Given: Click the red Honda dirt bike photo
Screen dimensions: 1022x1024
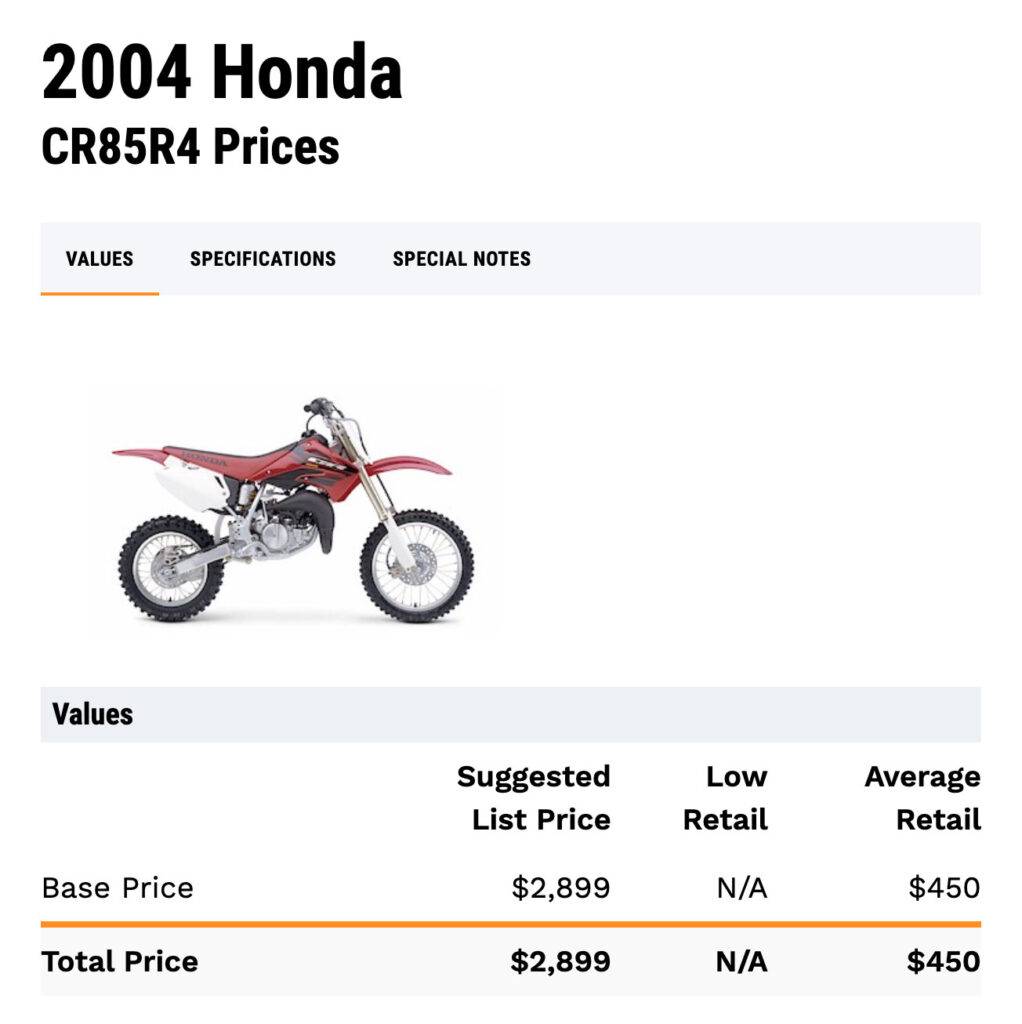Looking at the screenshot, I should point(295,510).
